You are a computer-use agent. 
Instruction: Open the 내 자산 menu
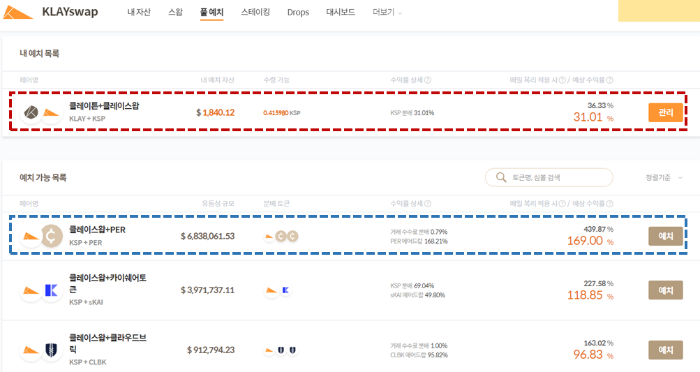pyautogui.click(x=139, y=12)
